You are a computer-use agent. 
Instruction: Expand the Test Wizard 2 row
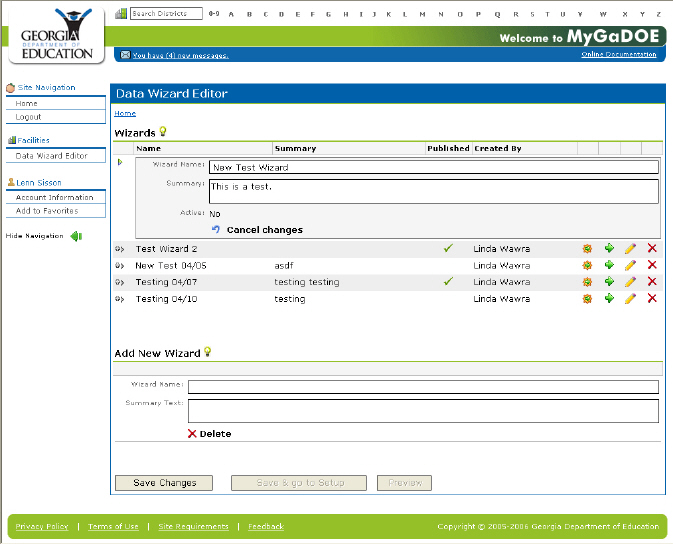click(x=119, y=249)
